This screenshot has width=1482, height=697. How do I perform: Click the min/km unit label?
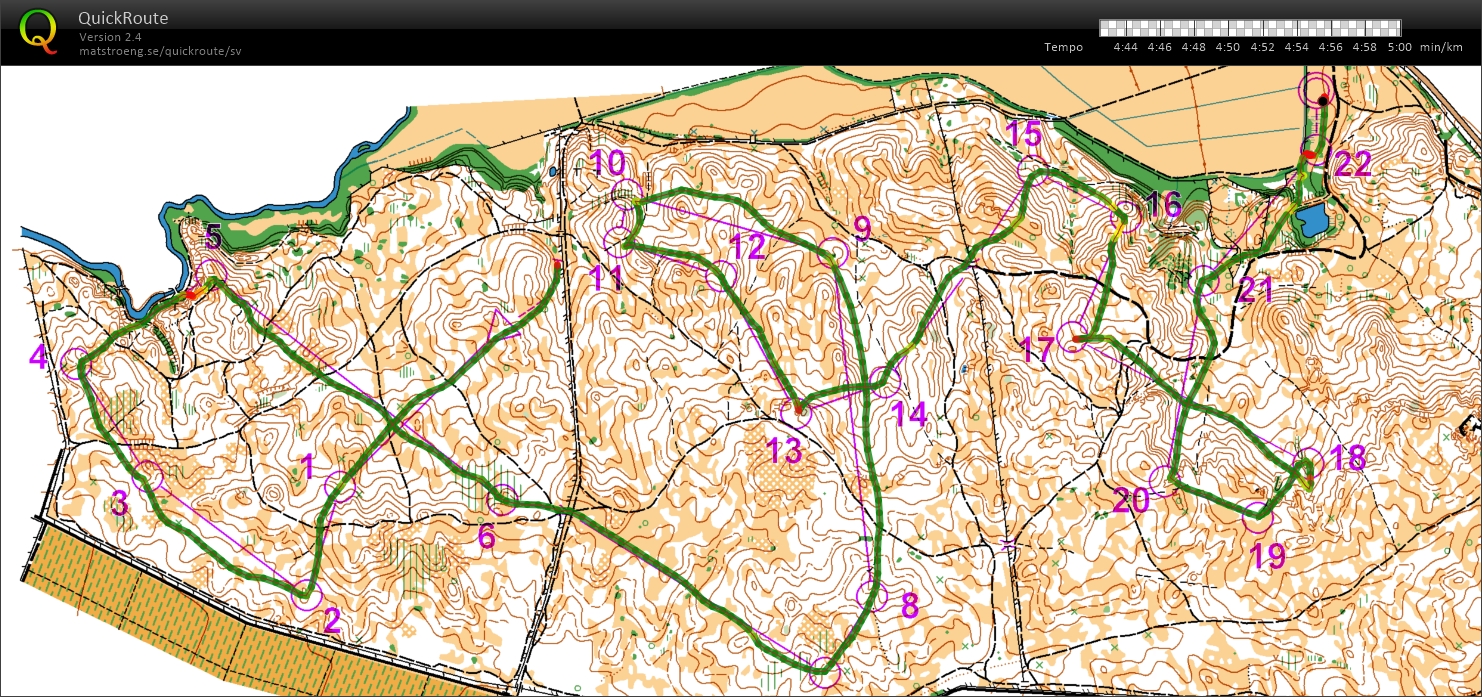(x=1442, y=47)
